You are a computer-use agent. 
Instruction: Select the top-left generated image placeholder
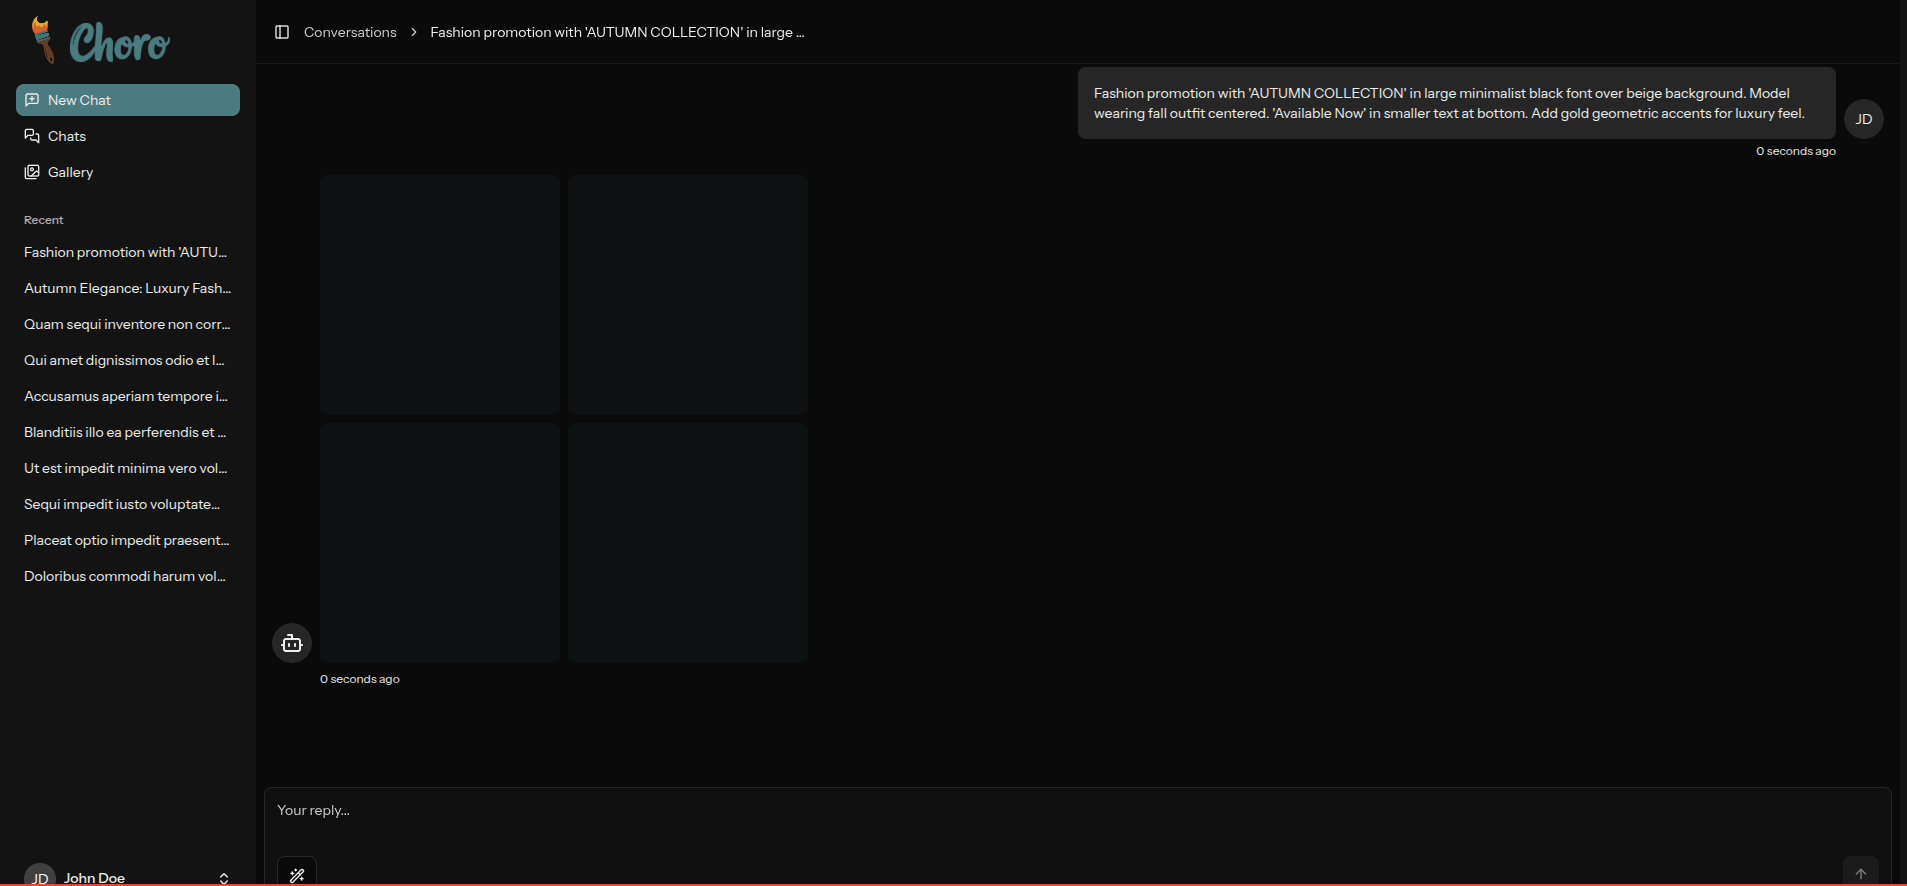tap(440, 295)
